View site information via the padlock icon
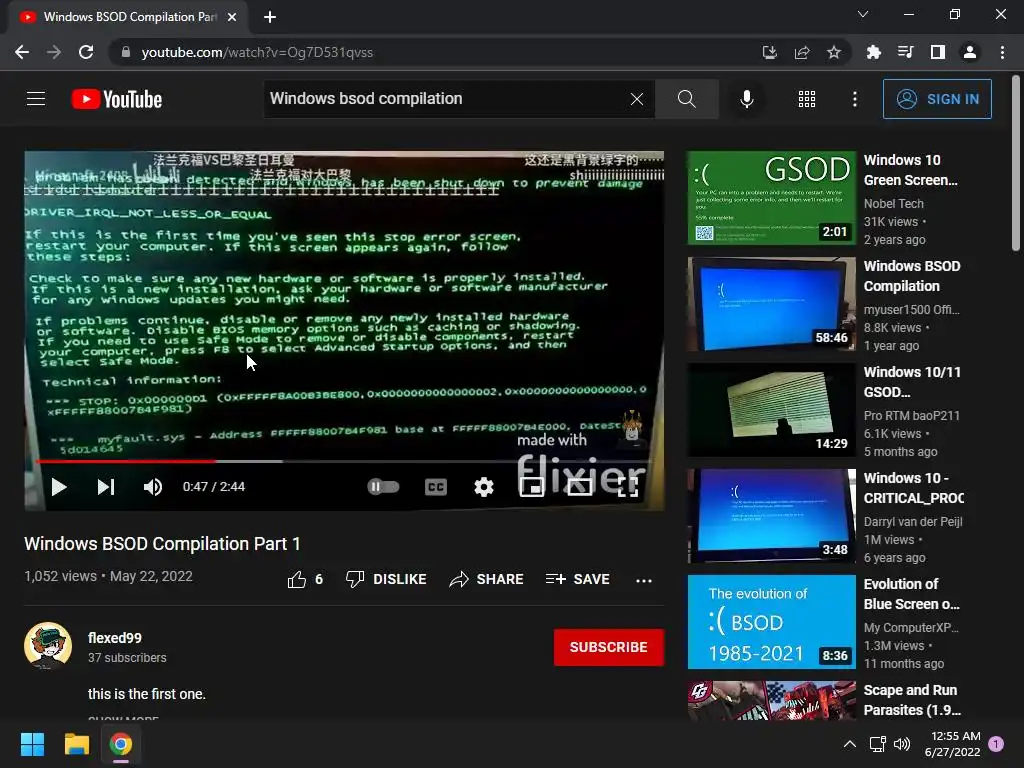1024x768 pixels. (x=126, y=52)
